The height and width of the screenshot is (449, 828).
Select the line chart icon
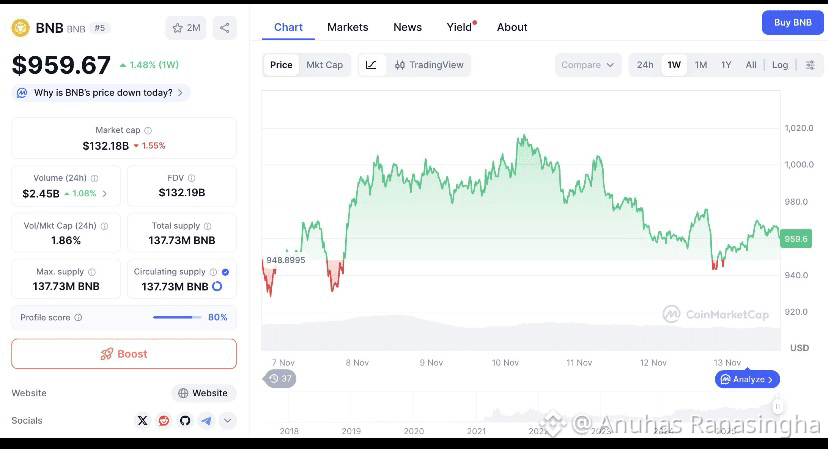coord(371,65)
